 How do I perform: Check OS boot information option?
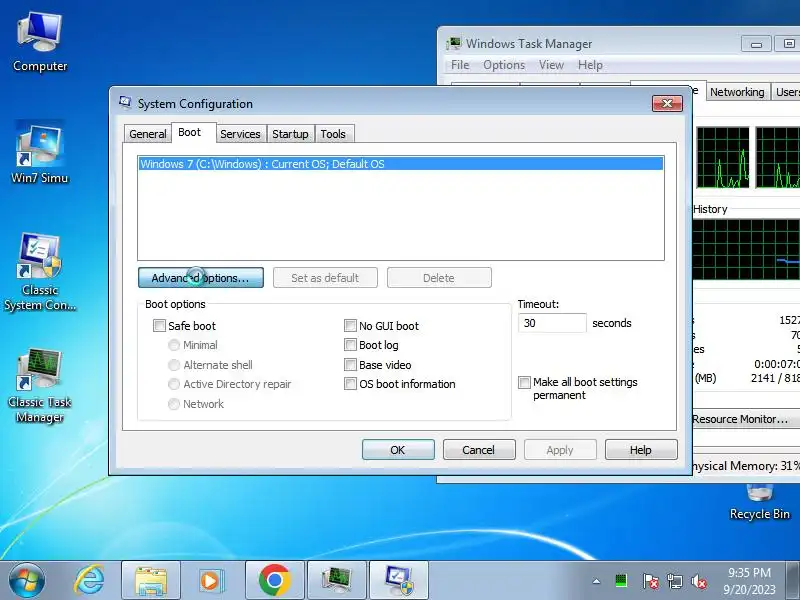pos(350,384)
